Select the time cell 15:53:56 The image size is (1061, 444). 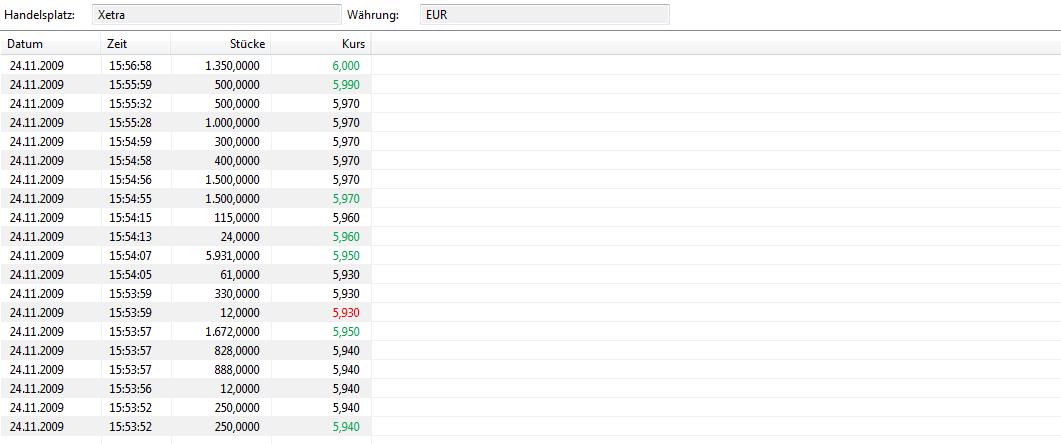(130, 388)
